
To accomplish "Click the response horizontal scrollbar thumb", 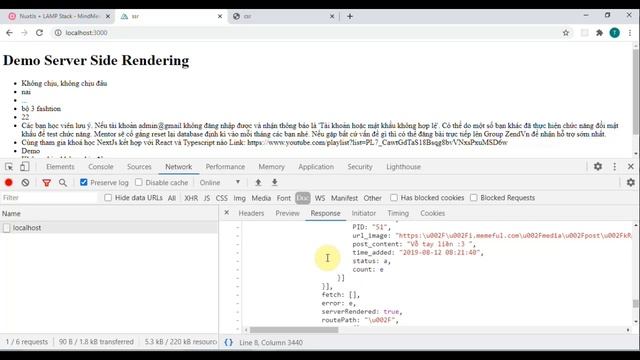I will point(294,330).
